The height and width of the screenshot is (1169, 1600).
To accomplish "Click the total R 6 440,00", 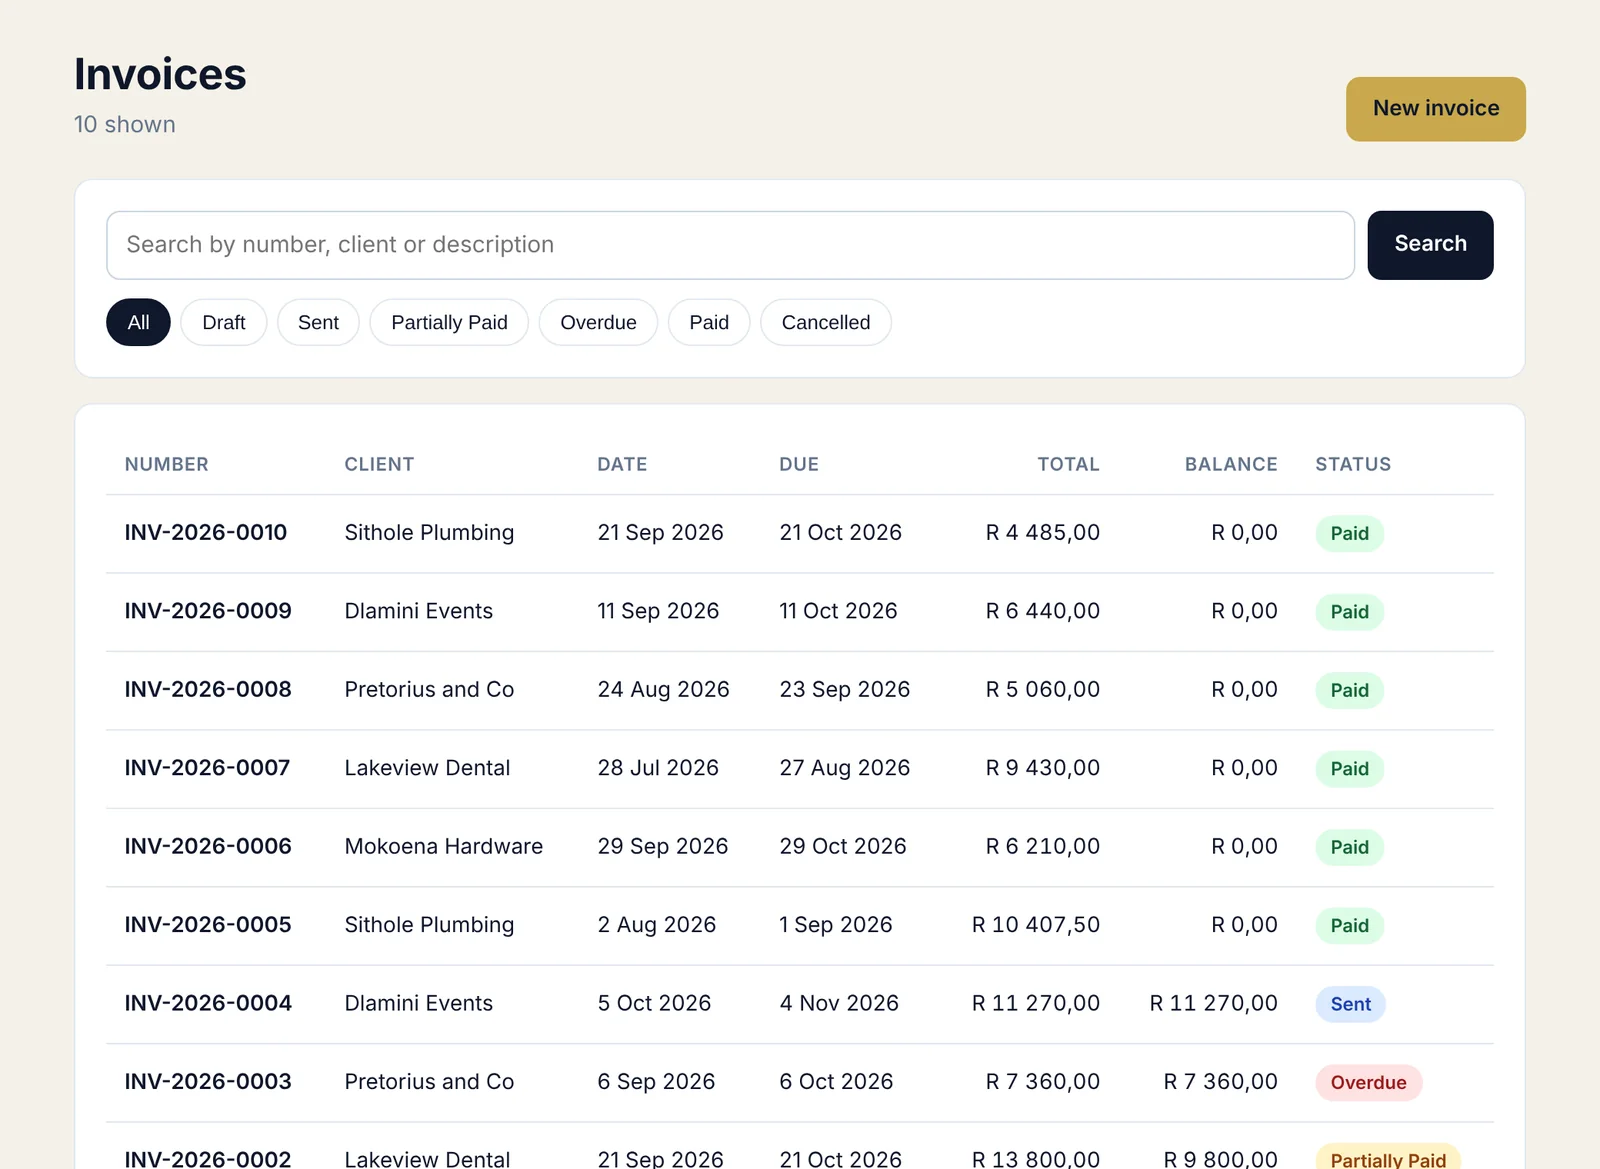I will pyautogui.click(x=1042, y=611).
